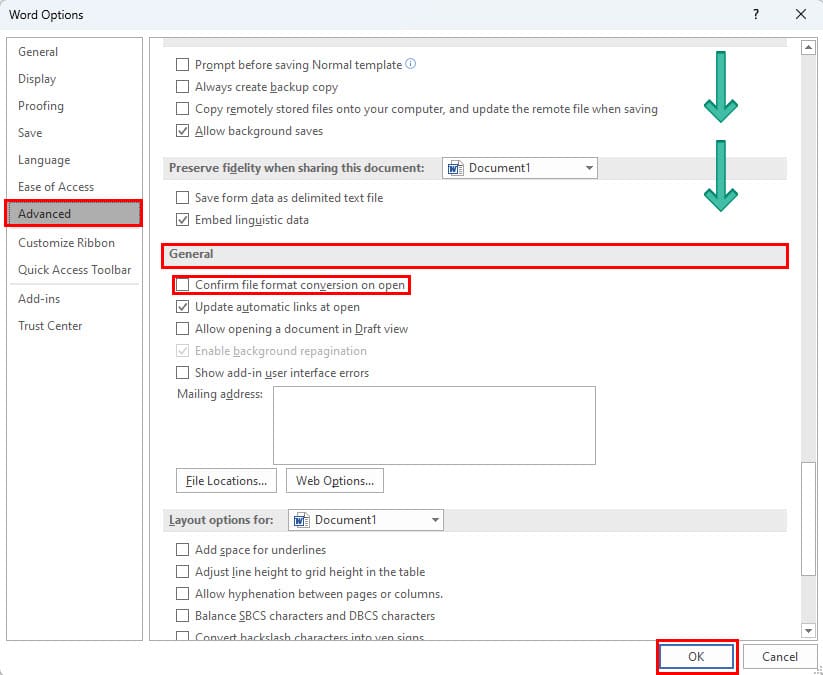Uncheck Update automatic links at open
The height and width of the screenshot is (675, 823).
click(182, 307)
